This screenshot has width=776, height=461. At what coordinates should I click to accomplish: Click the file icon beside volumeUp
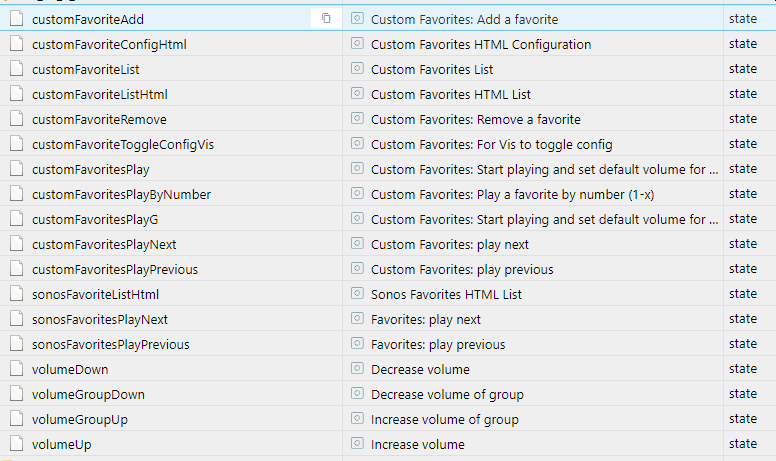click(x=15, y=444)
